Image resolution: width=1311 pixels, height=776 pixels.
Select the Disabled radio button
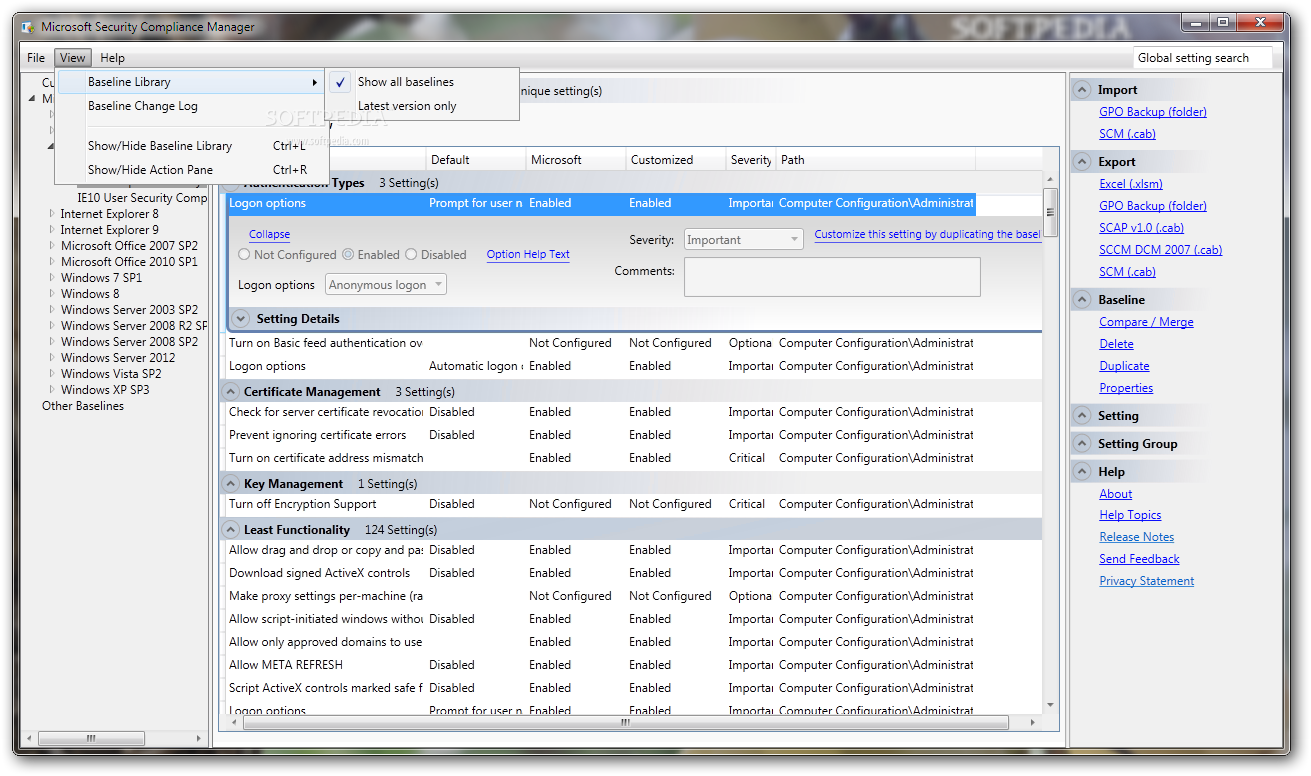point(411,255)
